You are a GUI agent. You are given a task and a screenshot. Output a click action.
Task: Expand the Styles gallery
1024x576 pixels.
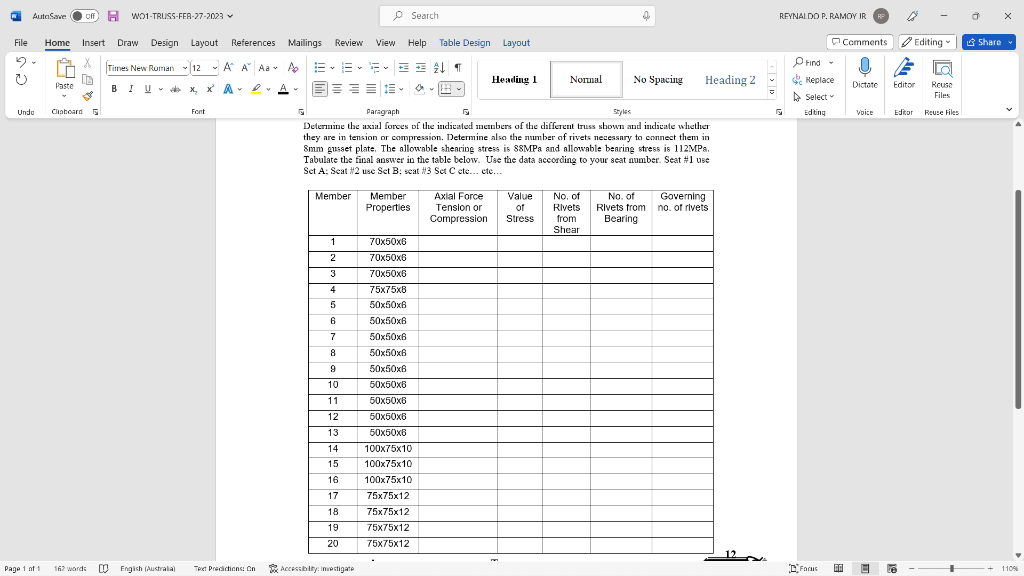(772, 92)
